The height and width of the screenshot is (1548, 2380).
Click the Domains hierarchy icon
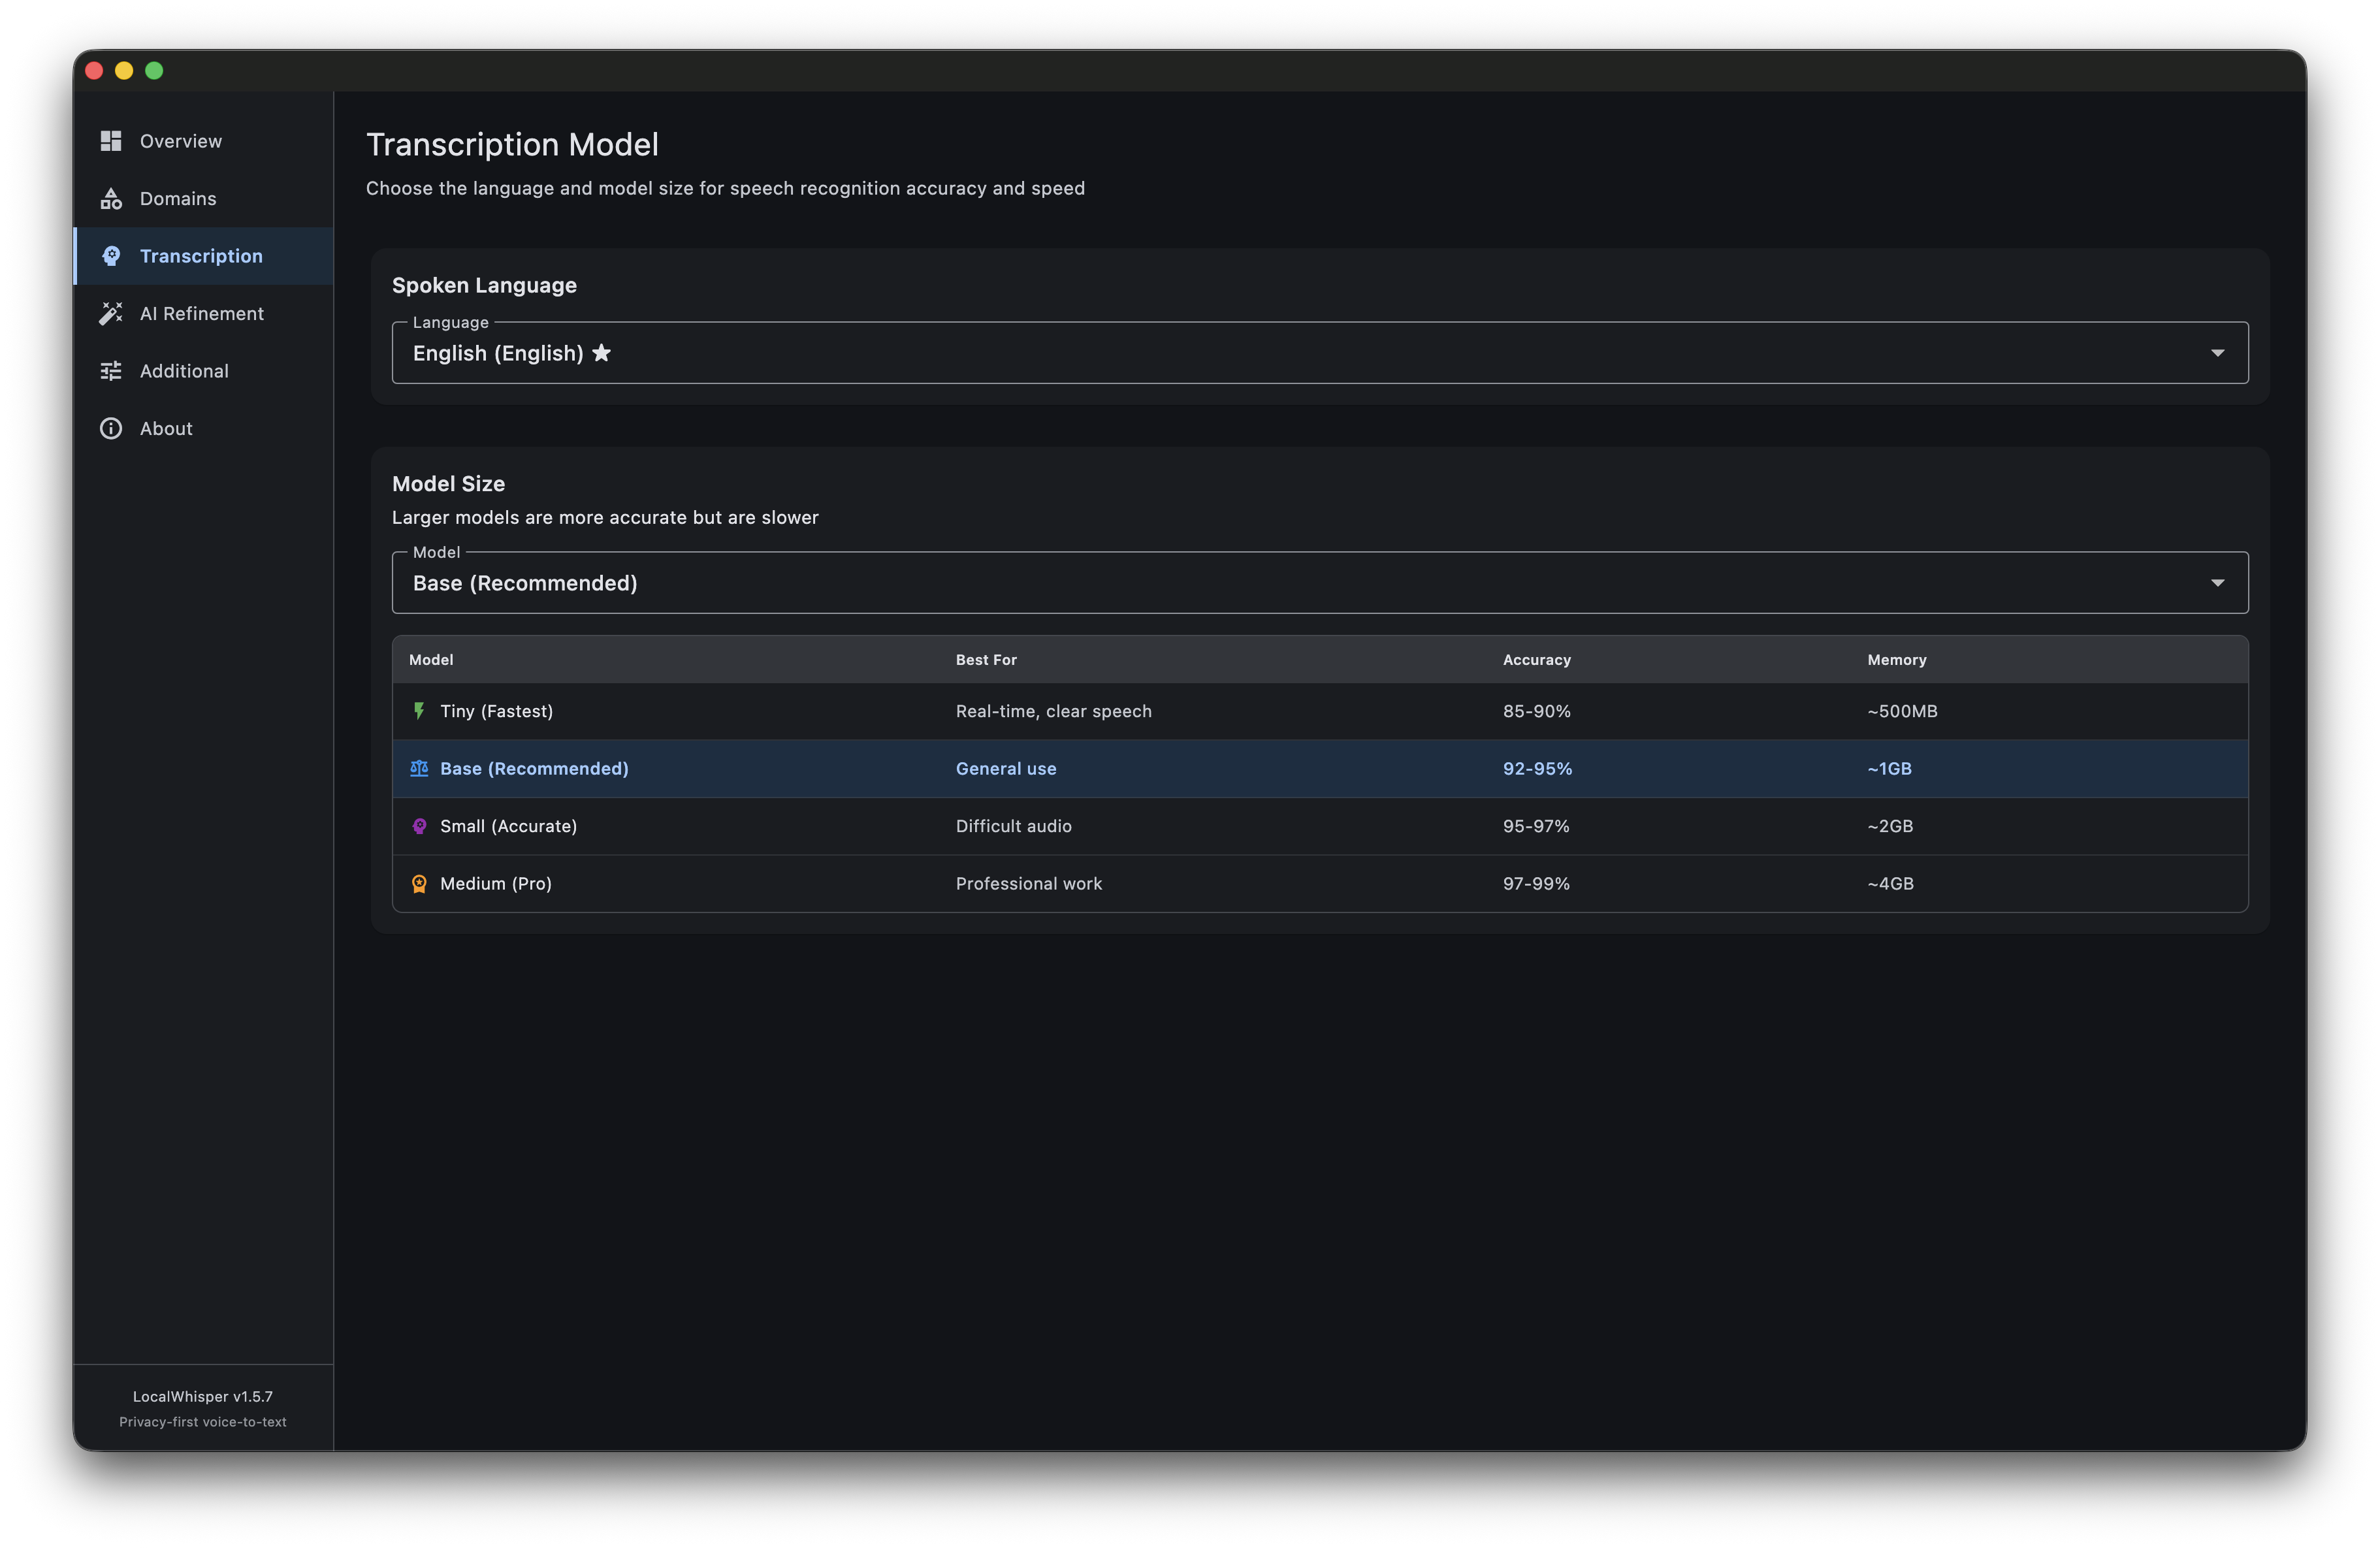[x=111, y=198]
